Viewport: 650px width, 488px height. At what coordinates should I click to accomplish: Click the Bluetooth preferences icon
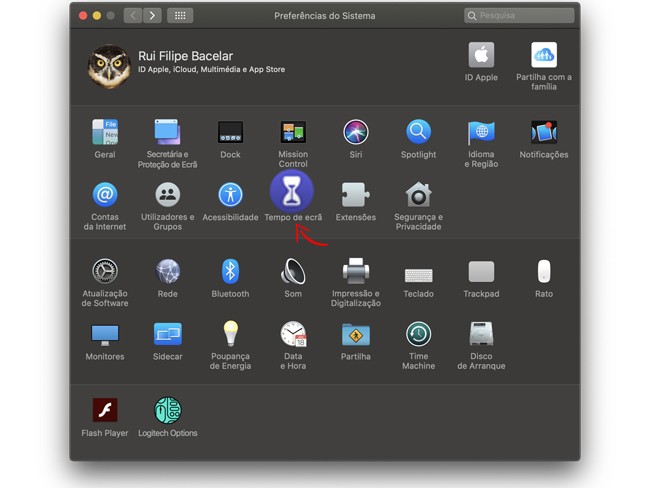230,271
